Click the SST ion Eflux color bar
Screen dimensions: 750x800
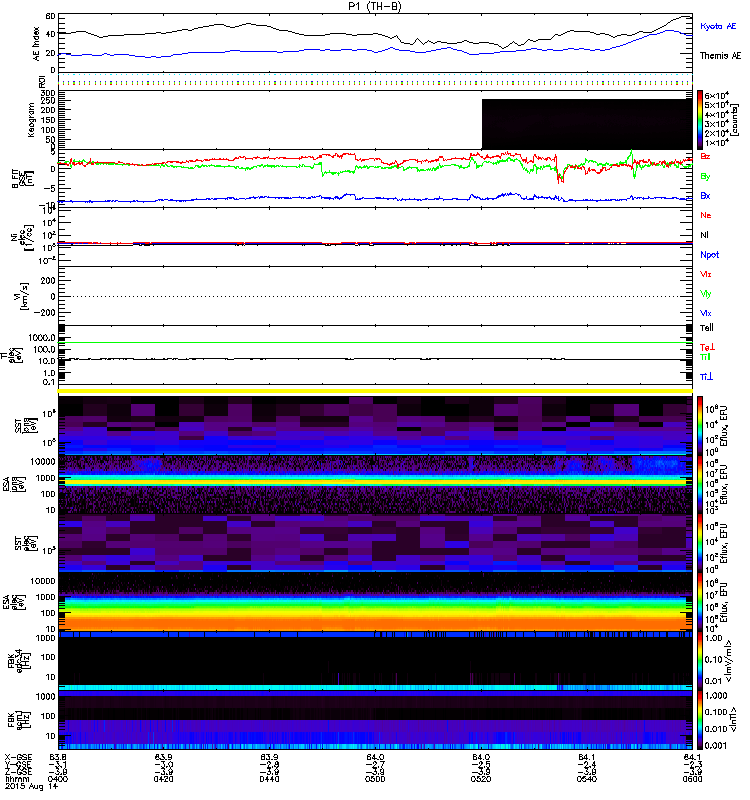tap(700, 425)
